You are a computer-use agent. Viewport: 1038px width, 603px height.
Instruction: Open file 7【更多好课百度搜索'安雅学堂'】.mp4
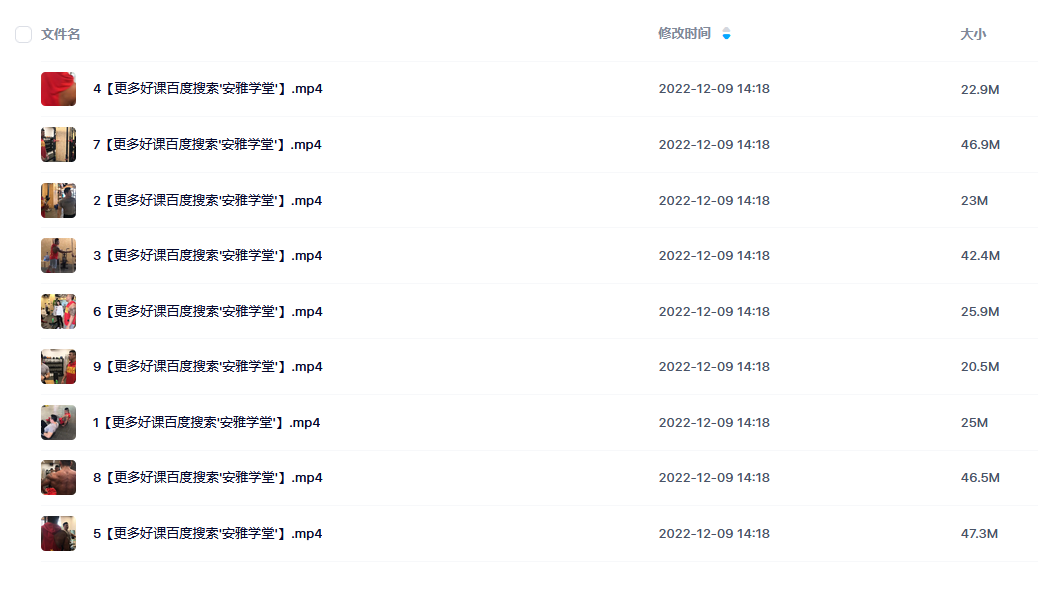207,145
